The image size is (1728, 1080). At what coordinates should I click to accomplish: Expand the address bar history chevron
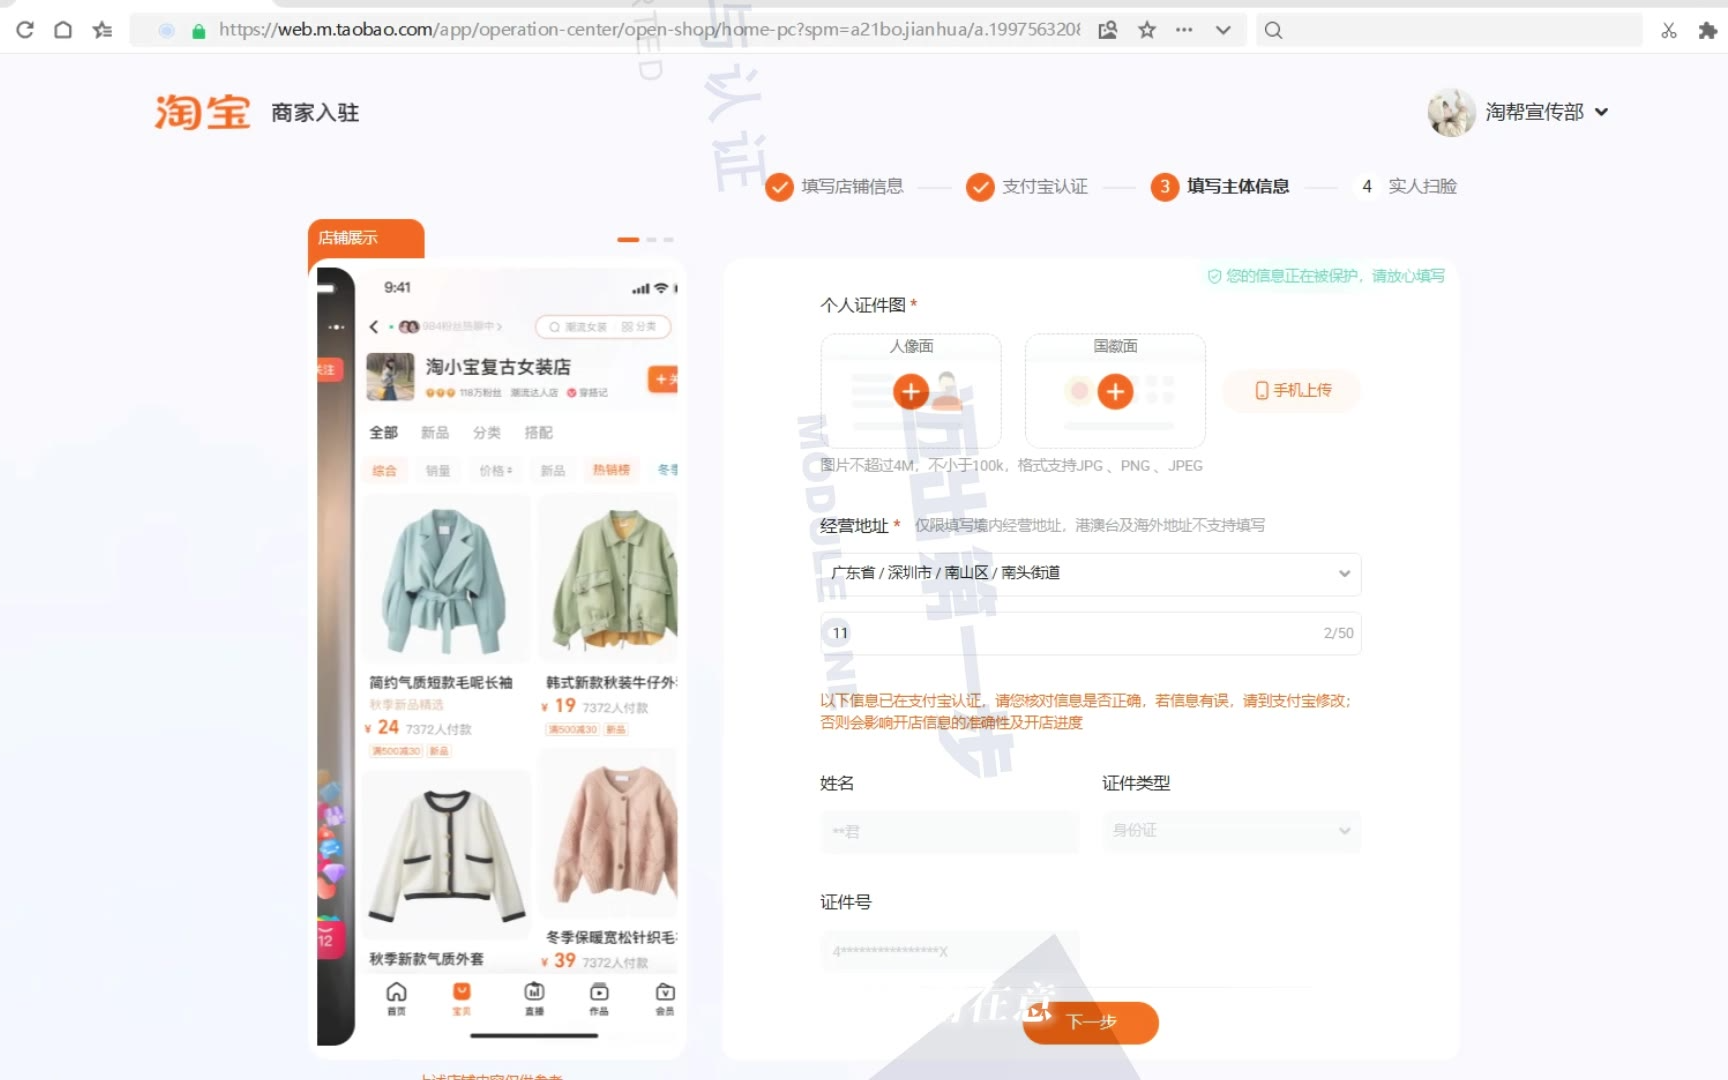pos(1222,30)
